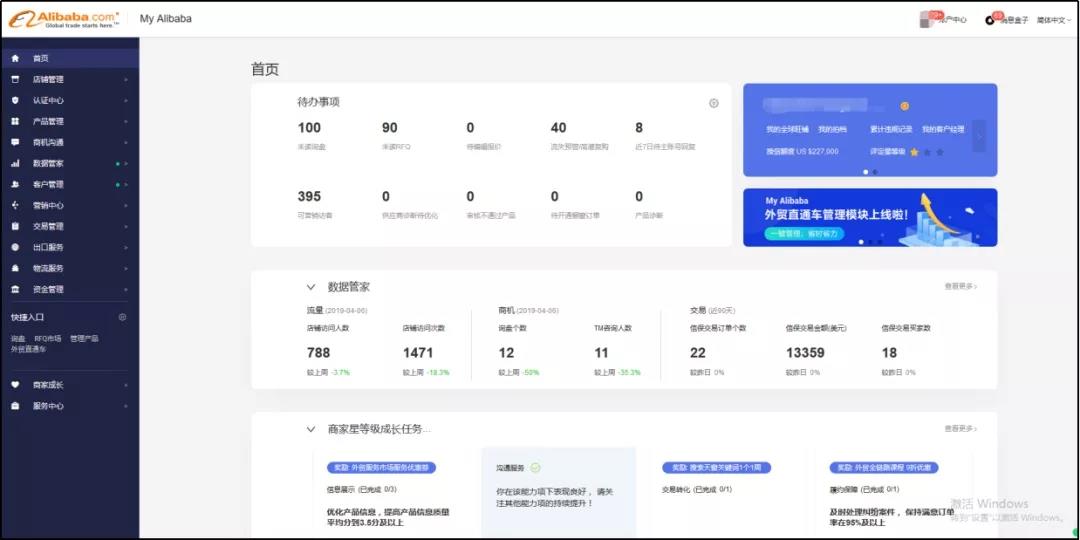Viewport: 1080px width, 540px height.
Task: Click the 数据管家 bar chart icon
Action: tap(15, 163)
